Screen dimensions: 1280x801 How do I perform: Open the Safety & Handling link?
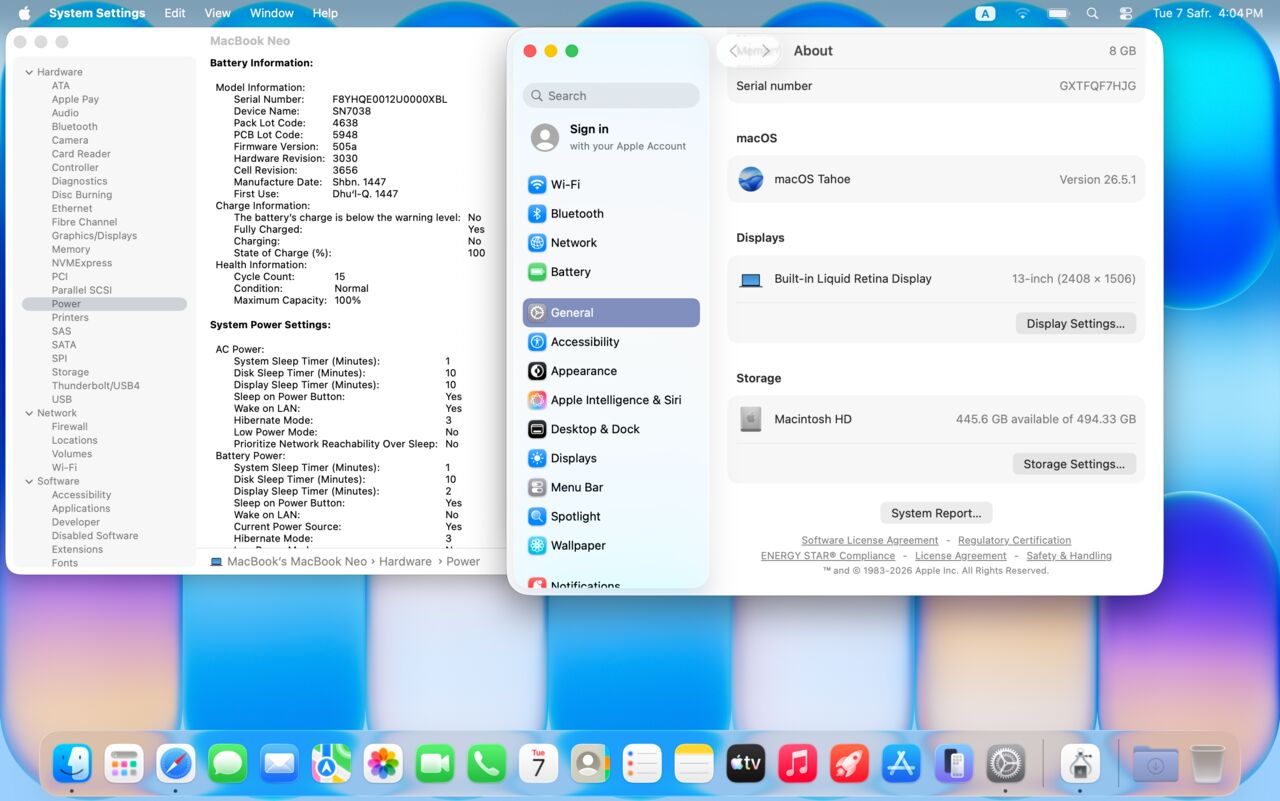pos(1069,555)
